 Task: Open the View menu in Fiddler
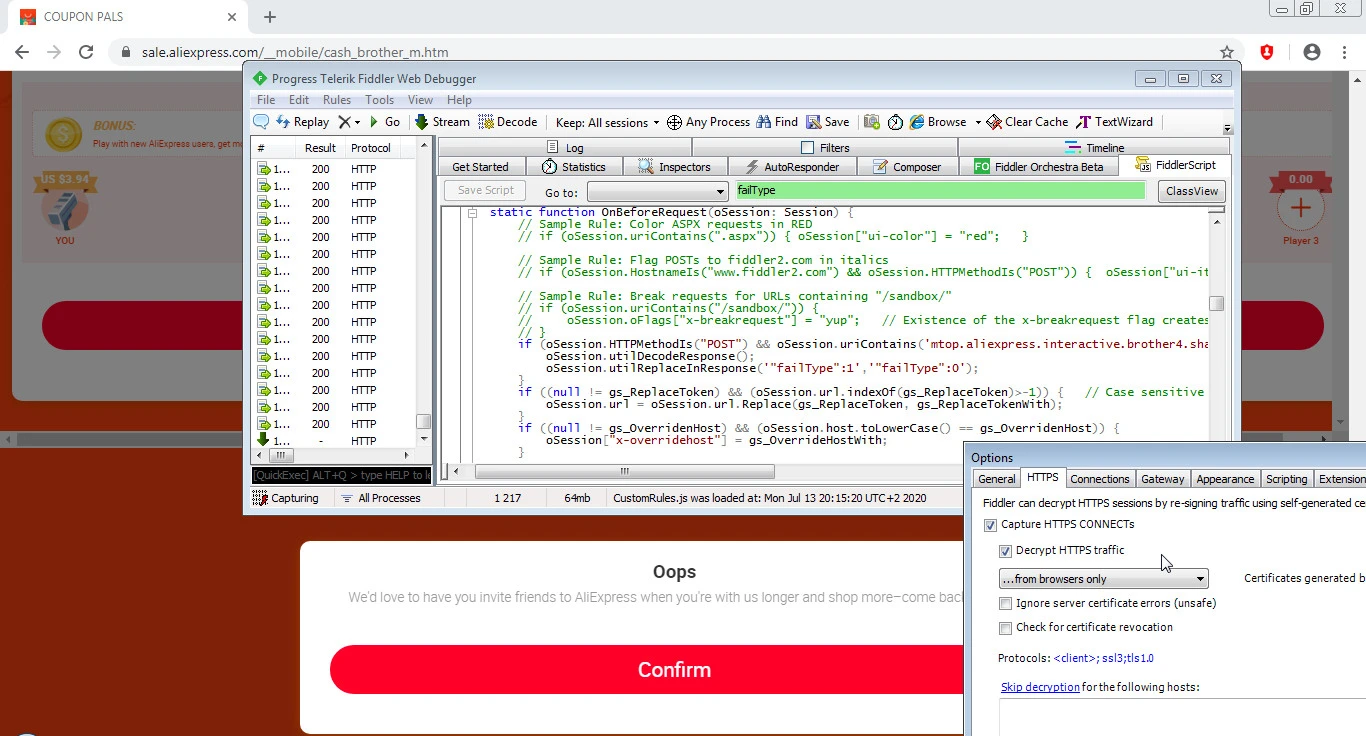421,100
